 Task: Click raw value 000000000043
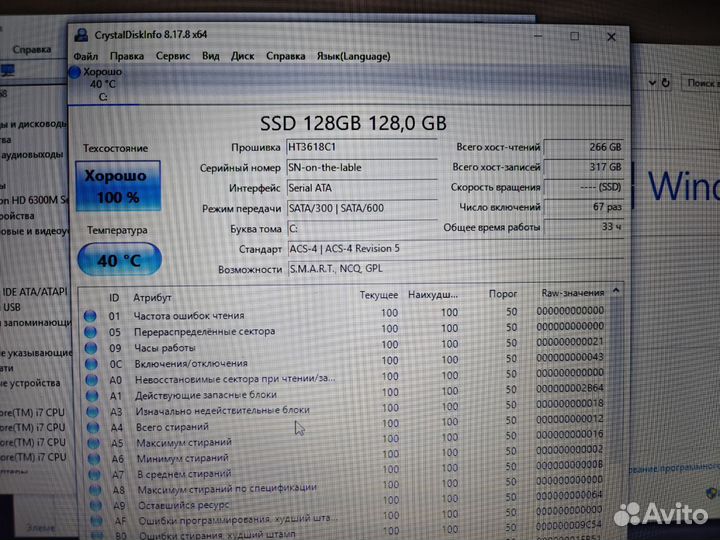point(570,357)
